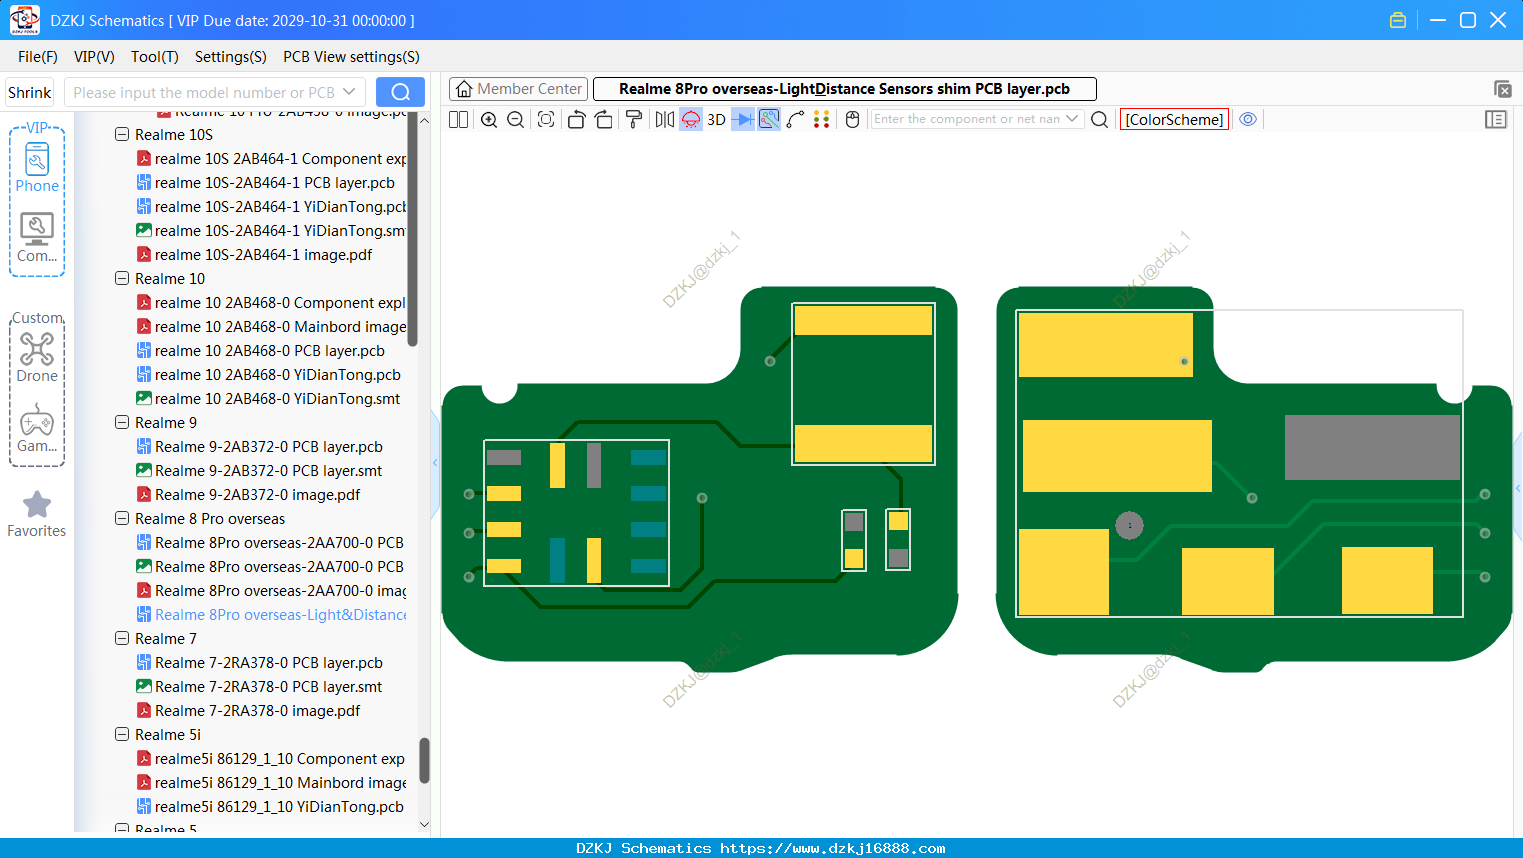The image size is (1523, 858).
Task: Rotate the board counterclockwise
Action: pyautogui.click(x=576, y=119)
